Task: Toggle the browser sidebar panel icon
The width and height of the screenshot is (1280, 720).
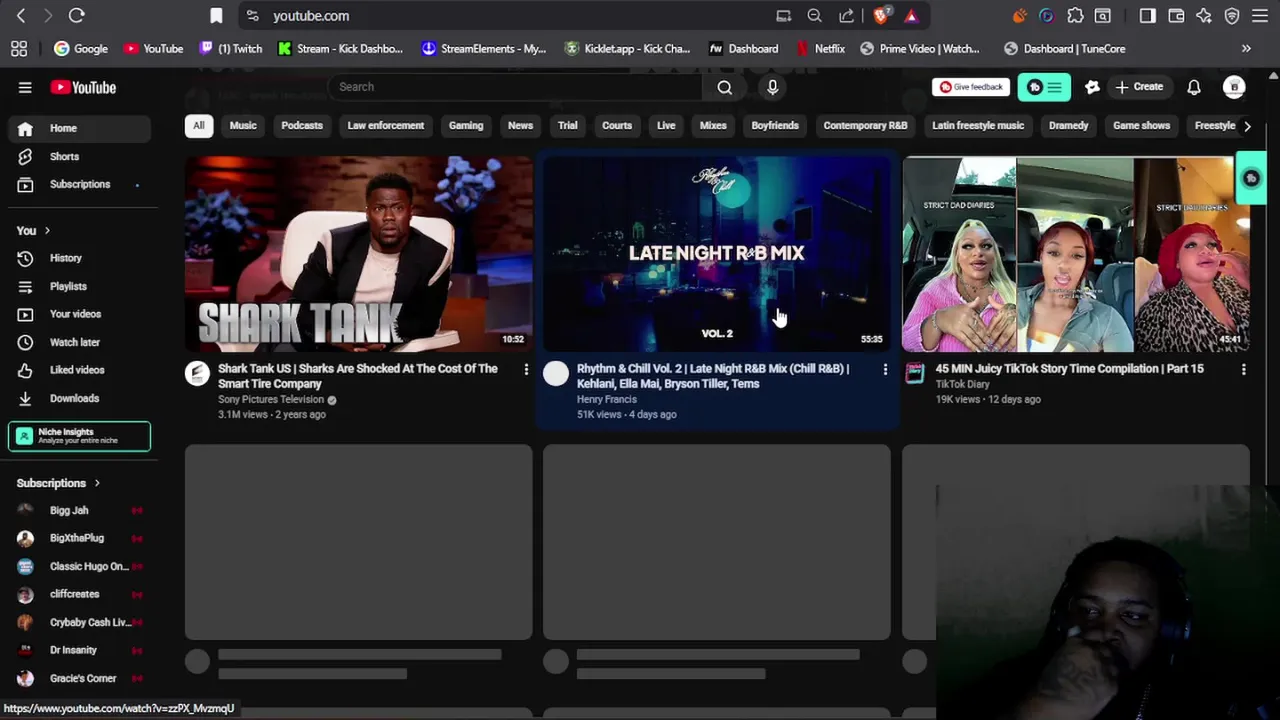Action: point(1147,15)
